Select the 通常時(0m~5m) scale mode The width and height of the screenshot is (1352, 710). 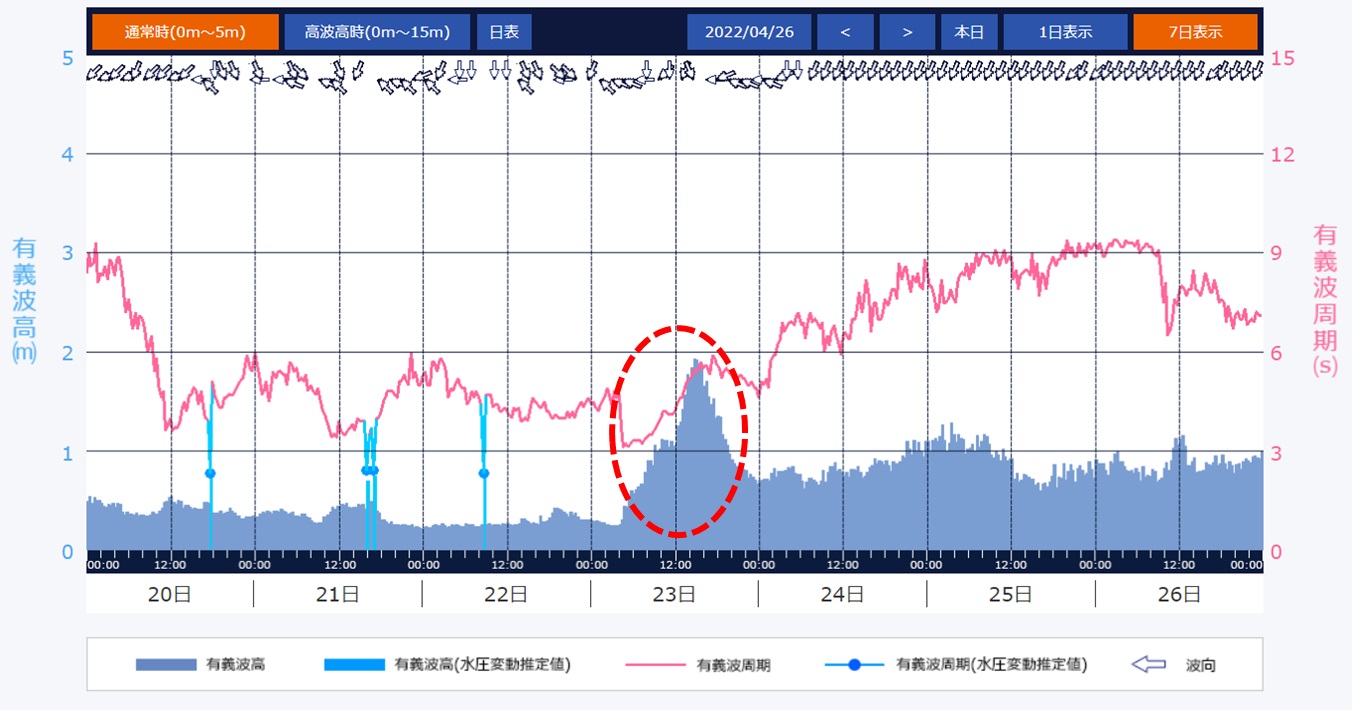coord(184,31)
